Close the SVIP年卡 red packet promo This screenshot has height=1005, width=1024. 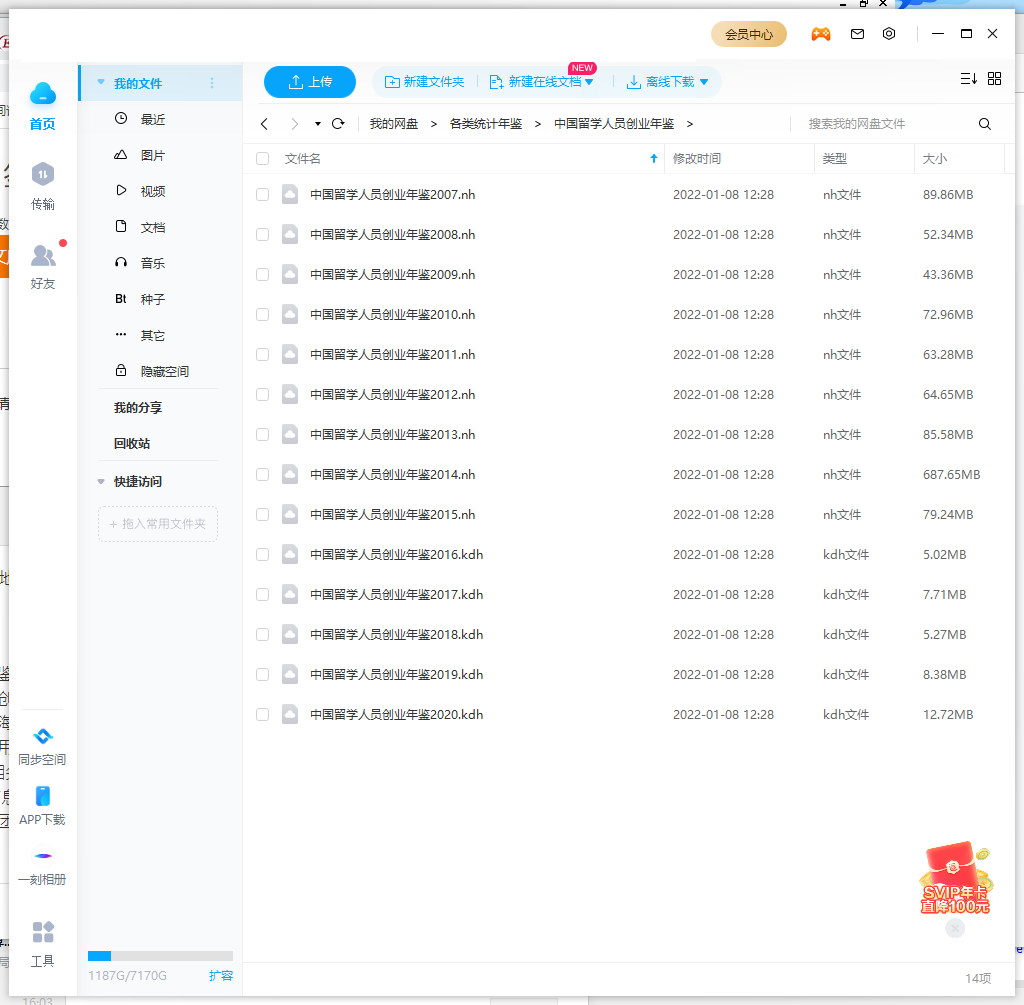(955, 928)
